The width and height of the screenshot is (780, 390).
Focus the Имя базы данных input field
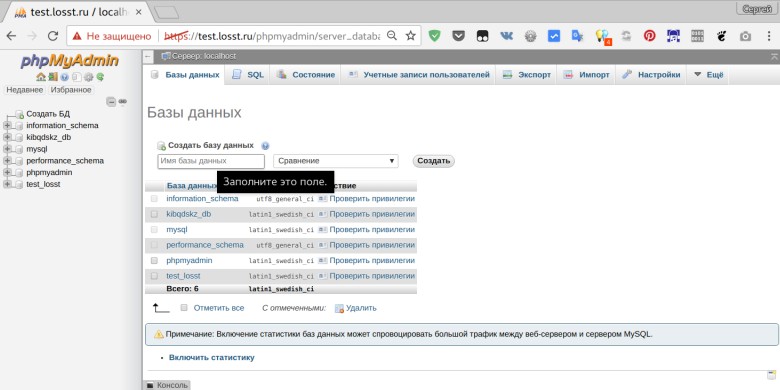coord(211,161)
